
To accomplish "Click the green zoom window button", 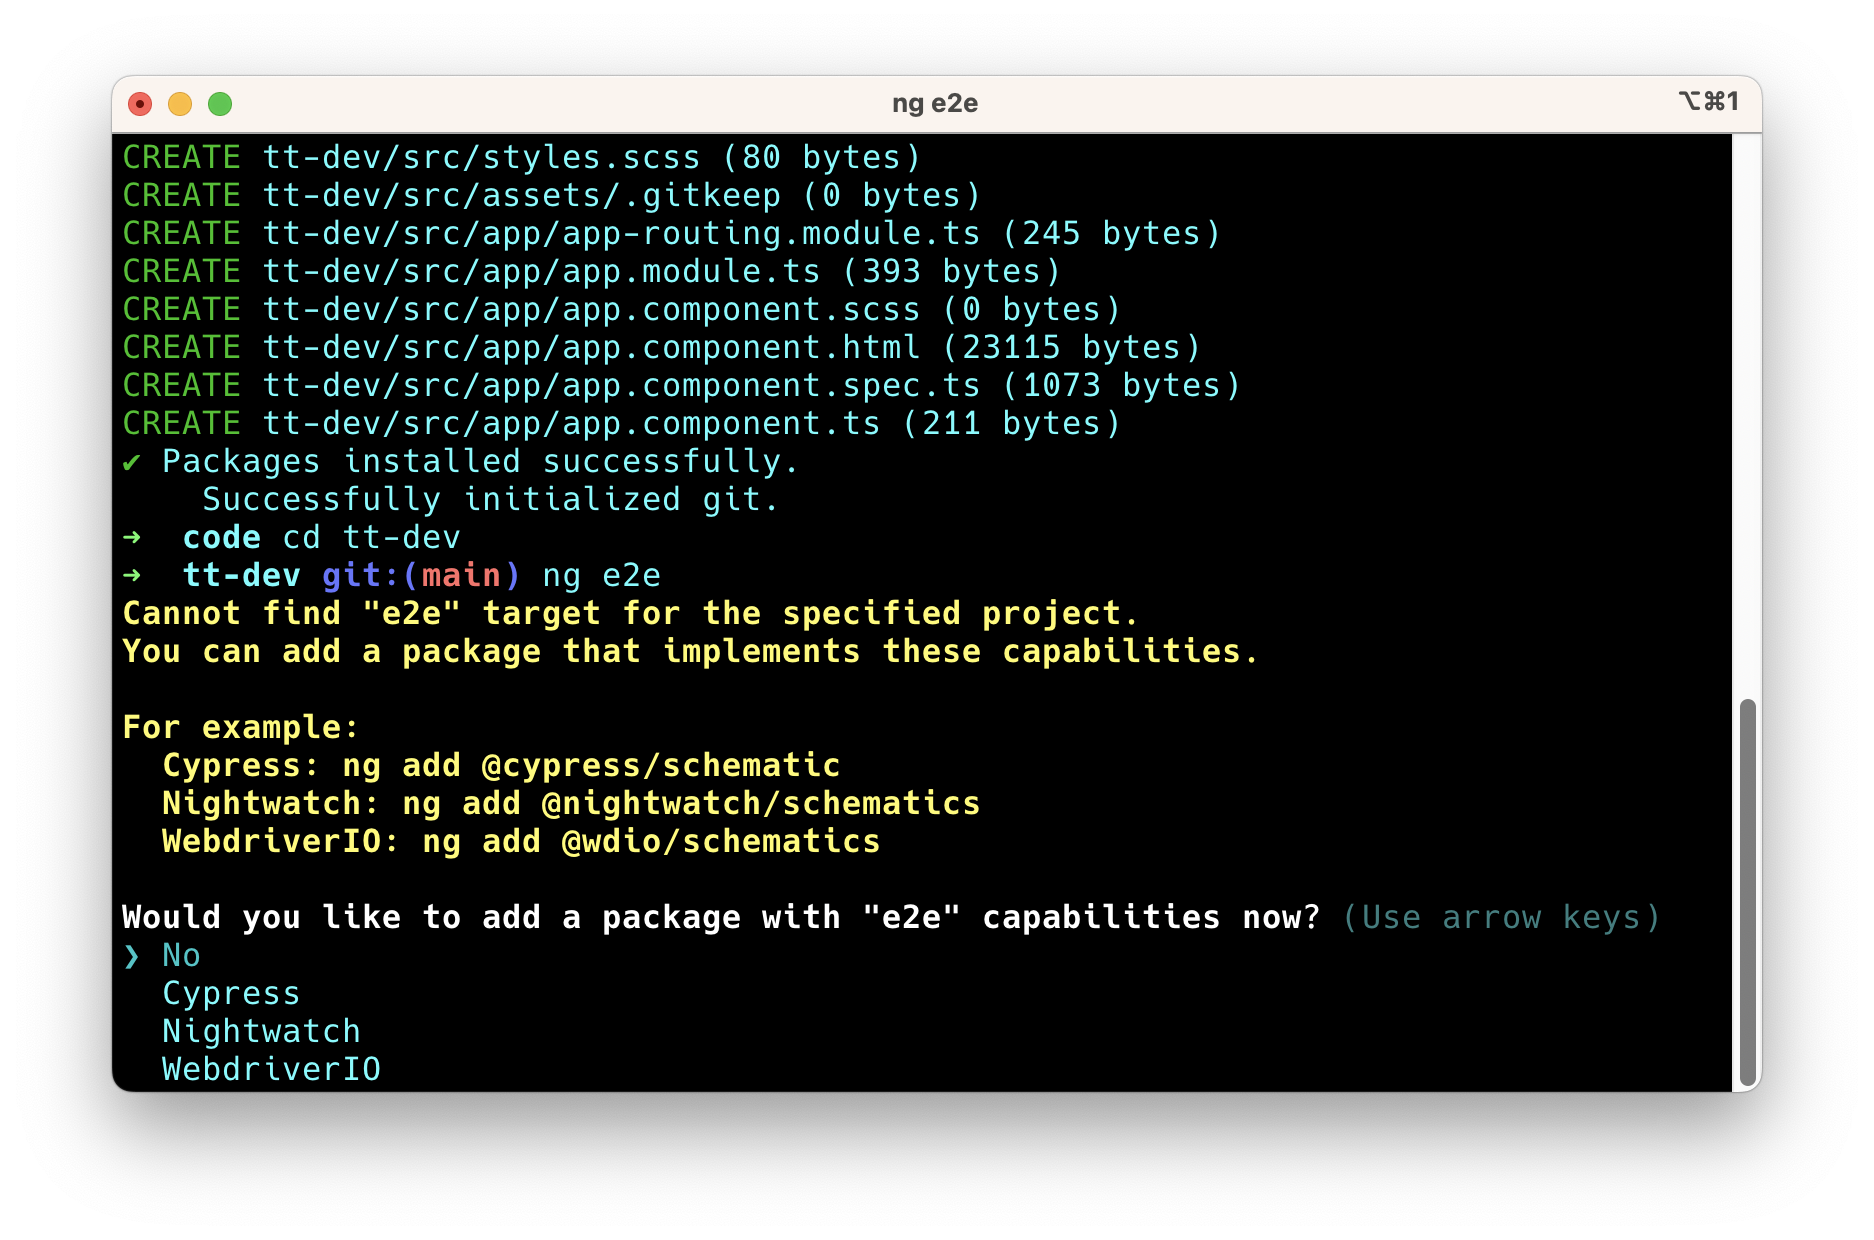I will pyautogui.click(x=220, y=103).
